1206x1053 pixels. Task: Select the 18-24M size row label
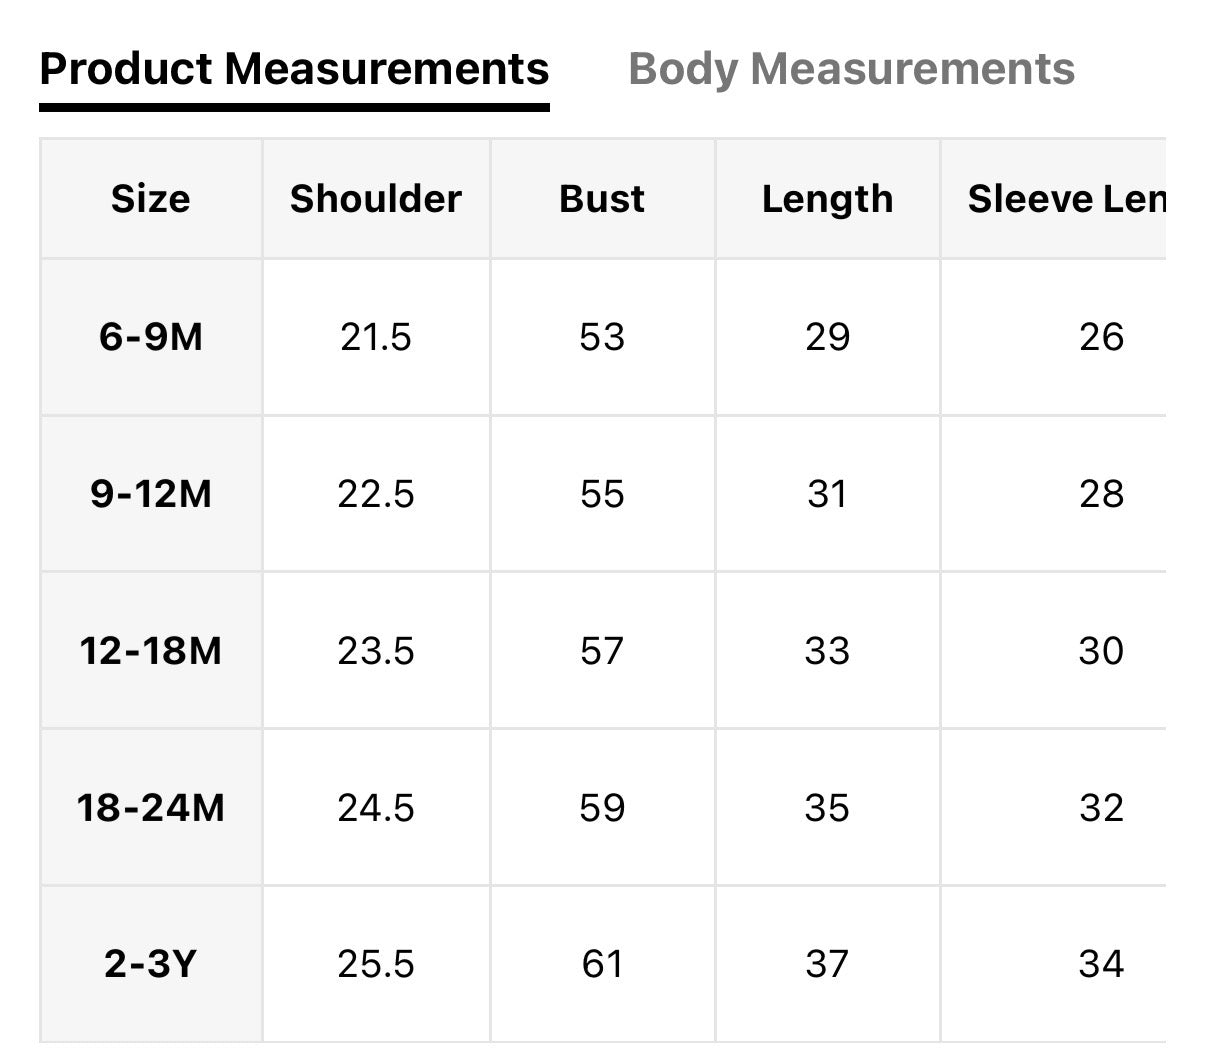tap(151, 808)
